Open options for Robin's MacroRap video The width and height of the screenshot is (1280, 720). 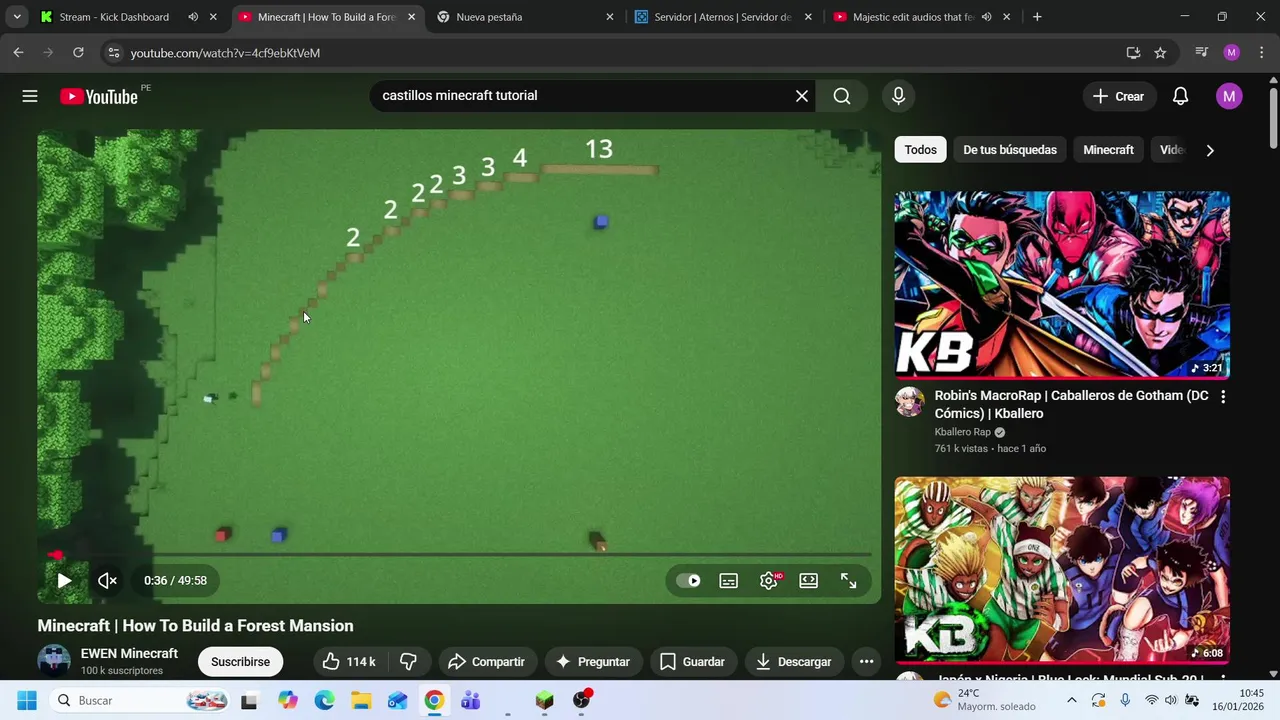pos(1223,397)
